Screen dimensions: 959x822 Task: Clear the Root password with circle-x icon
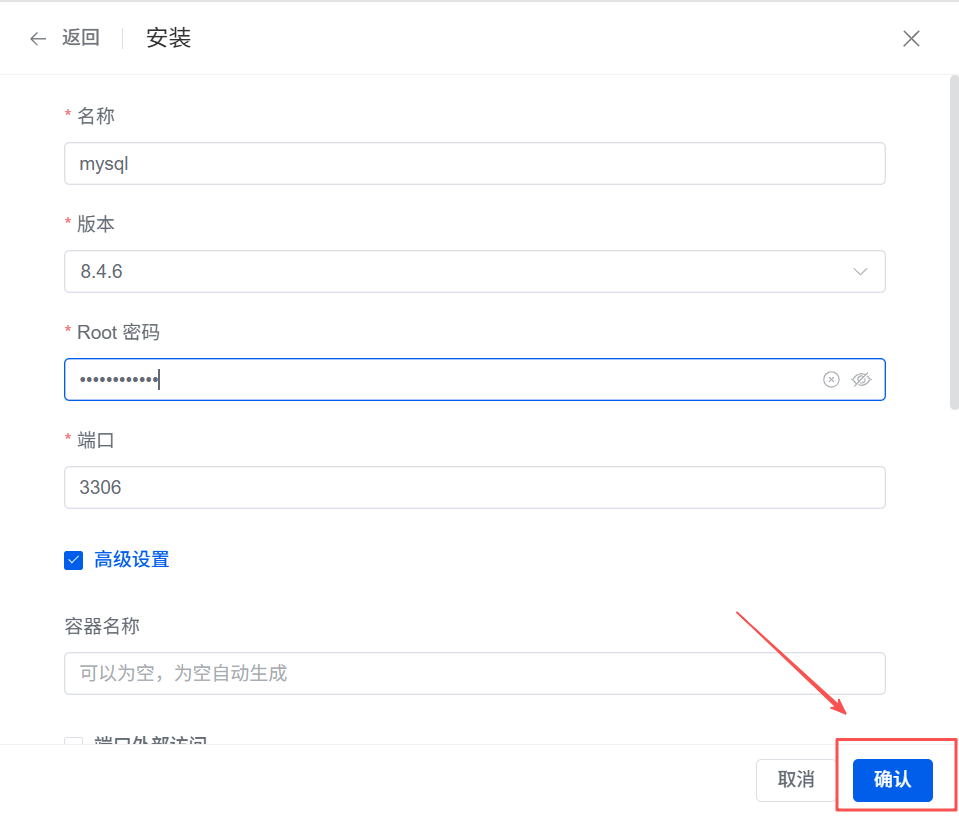pyautogui.click(x=831, y=380)
